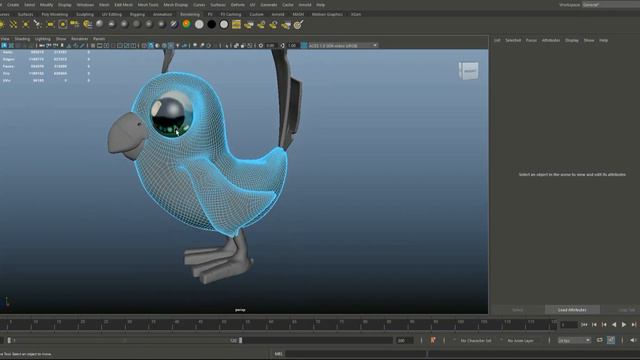Open the Windows menu
This screenshot has height=360, width=640.
[x=85, y=5]
